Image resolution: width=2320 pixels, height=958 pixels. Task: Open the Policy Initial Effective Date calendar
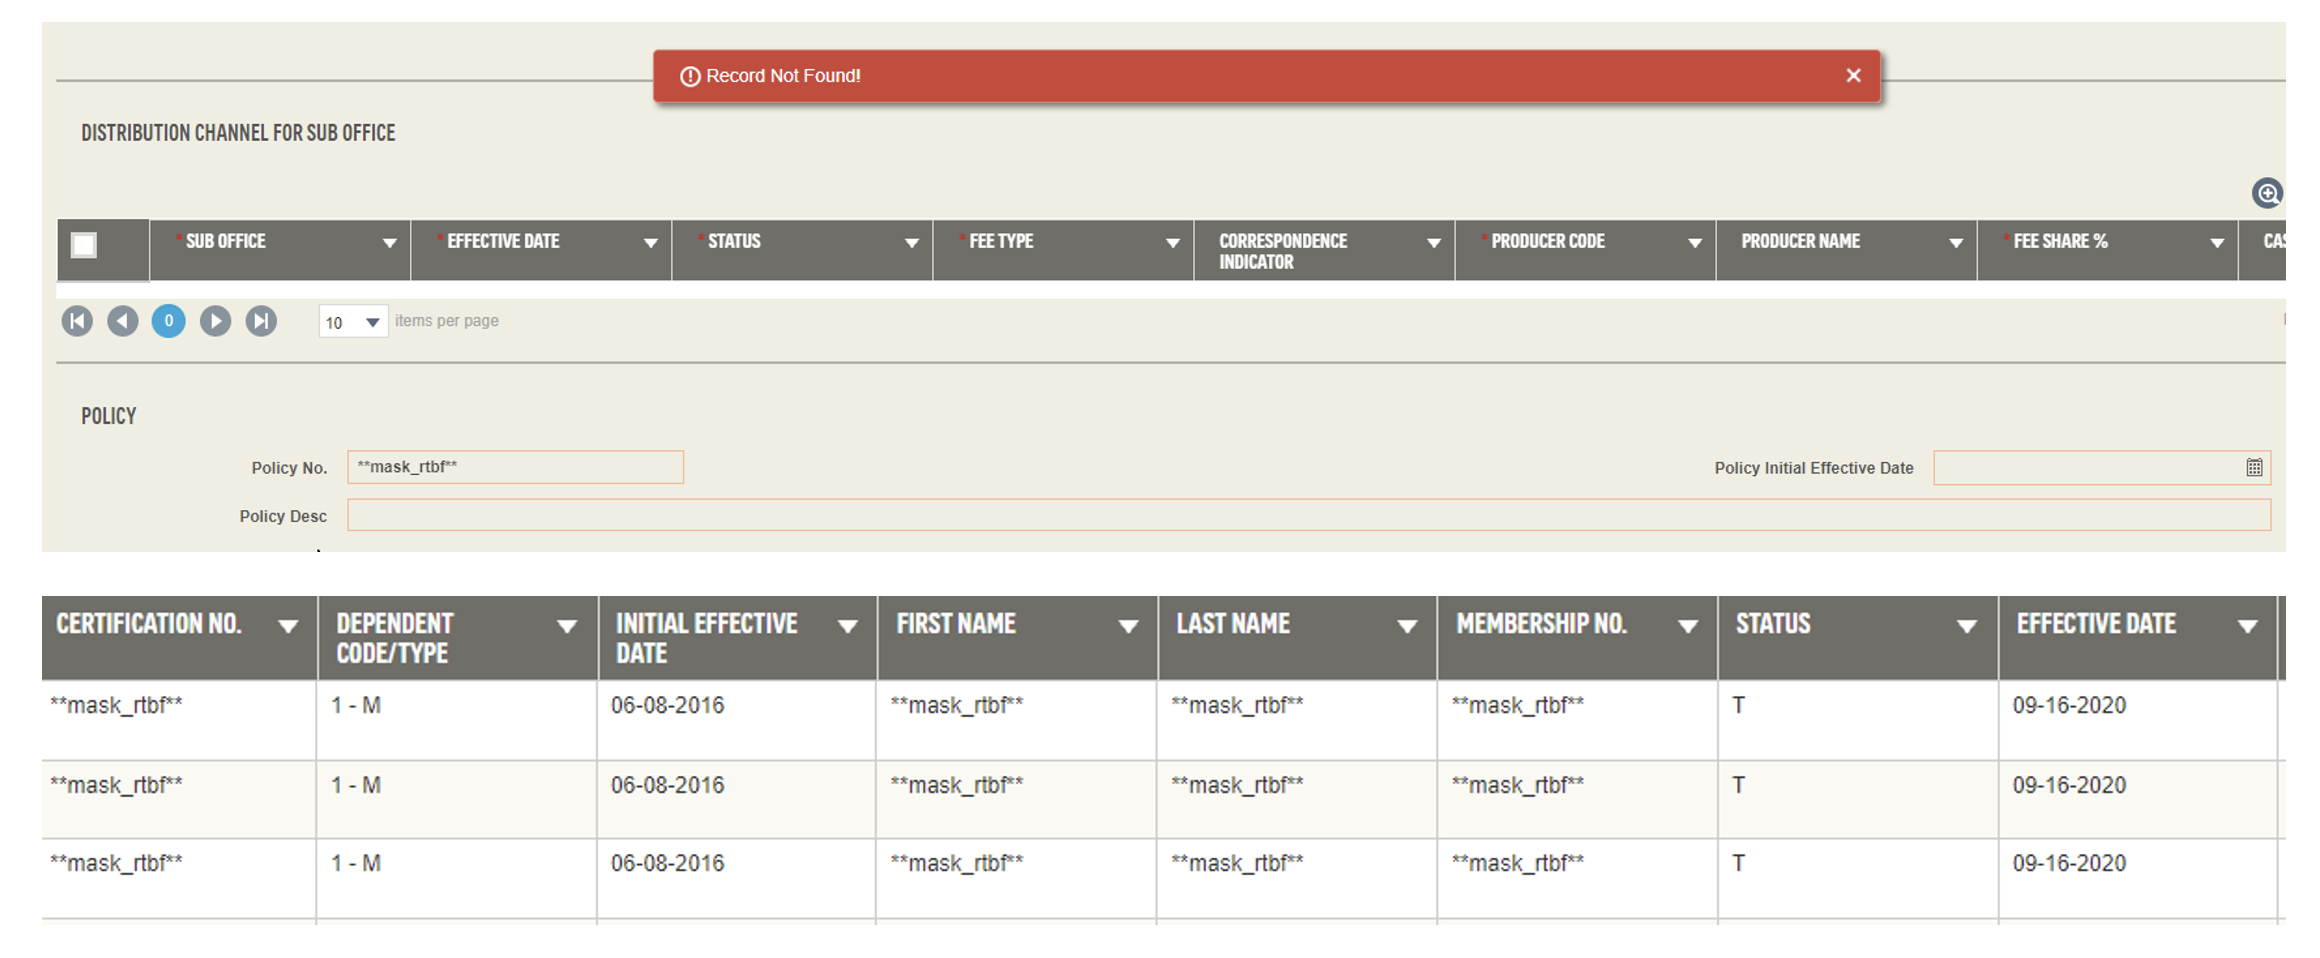(2253, 468)
